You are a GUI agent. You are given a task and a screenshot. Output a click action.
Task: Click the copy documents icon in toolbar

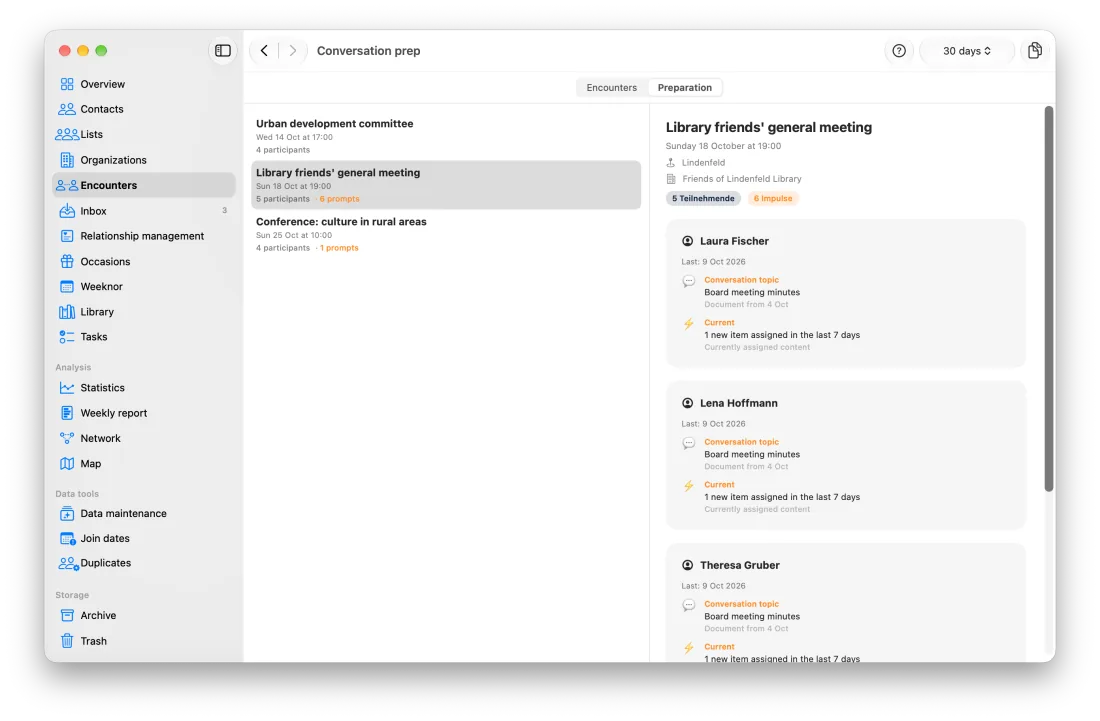click(1035, 50)
